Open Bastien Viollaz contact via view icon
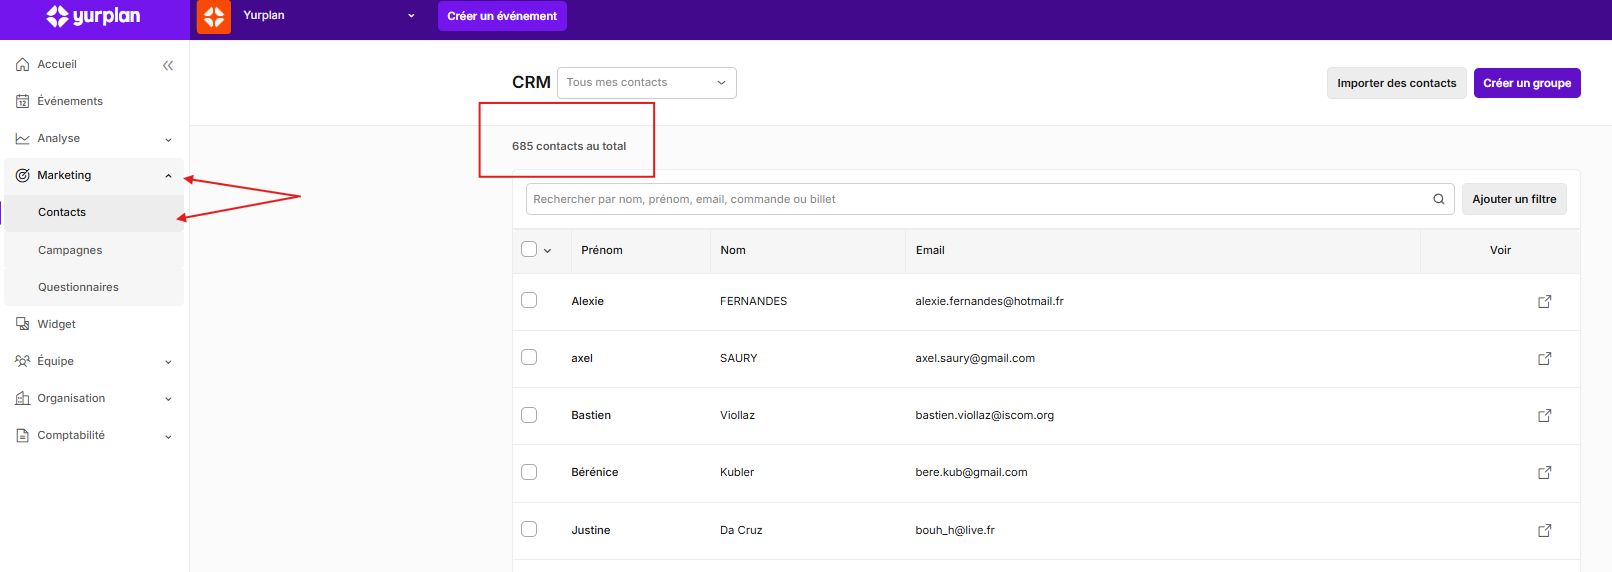Screen dimensions: 1612x572 click(1544, 415)
